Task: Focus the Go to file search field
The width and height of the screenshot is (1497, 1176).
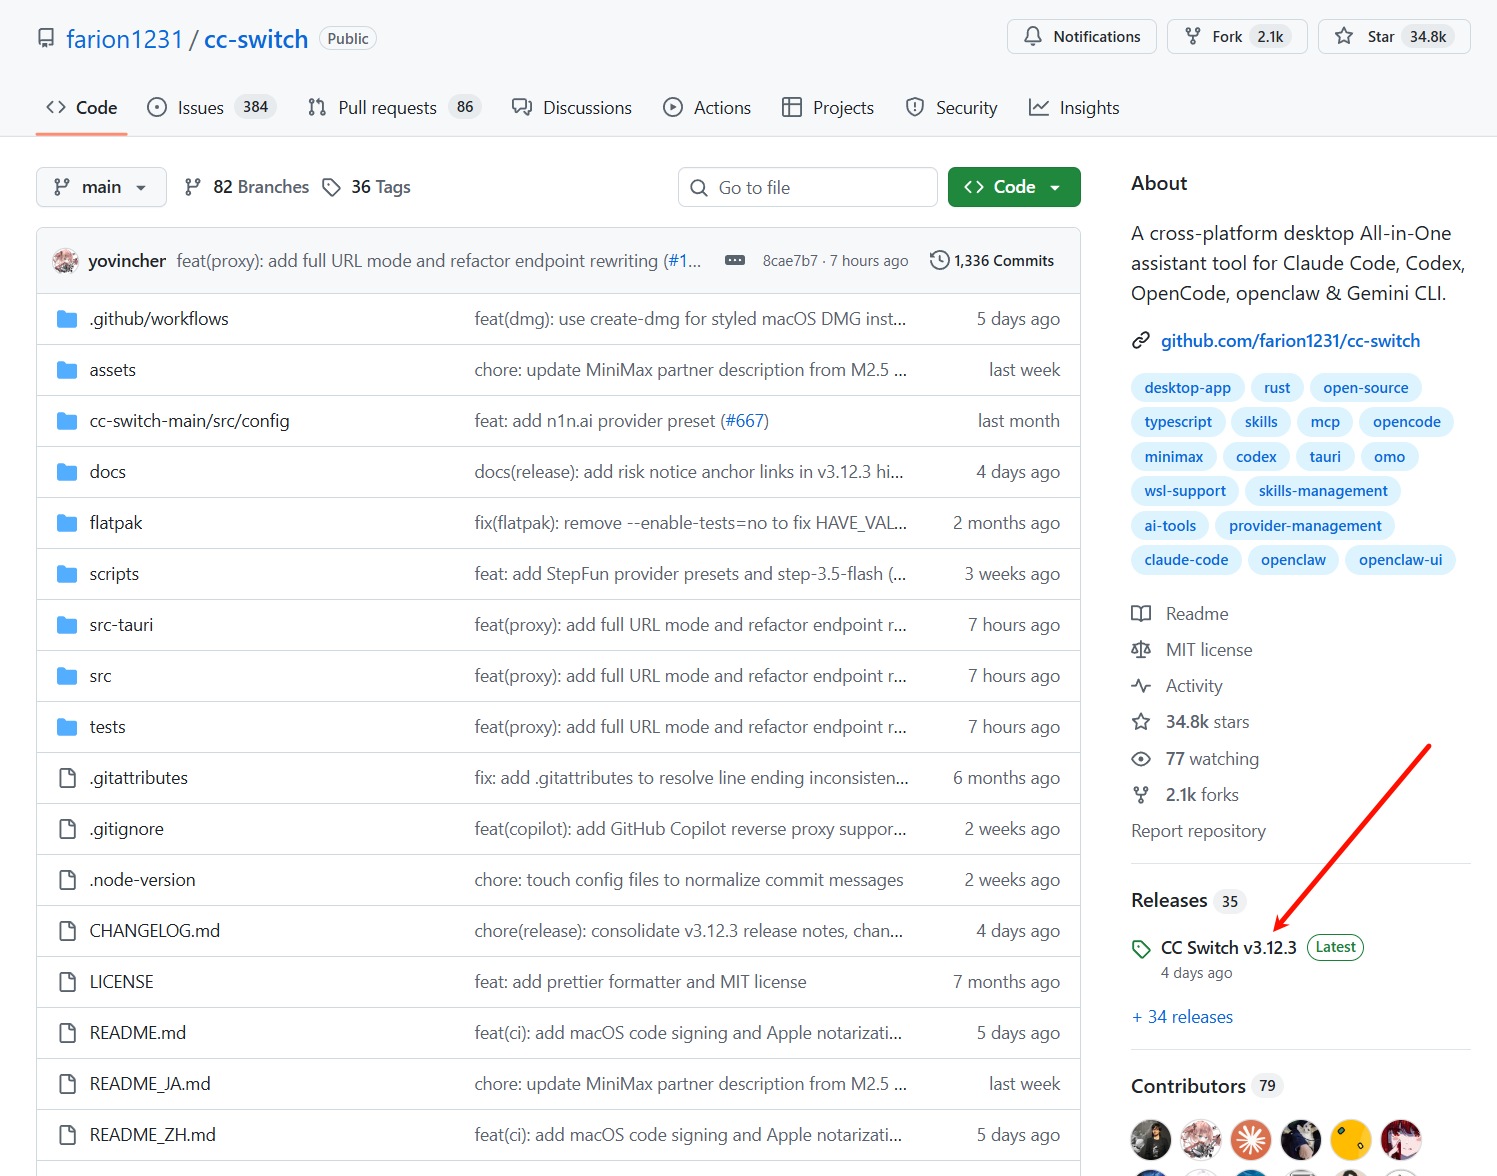Action: (808, 187)
